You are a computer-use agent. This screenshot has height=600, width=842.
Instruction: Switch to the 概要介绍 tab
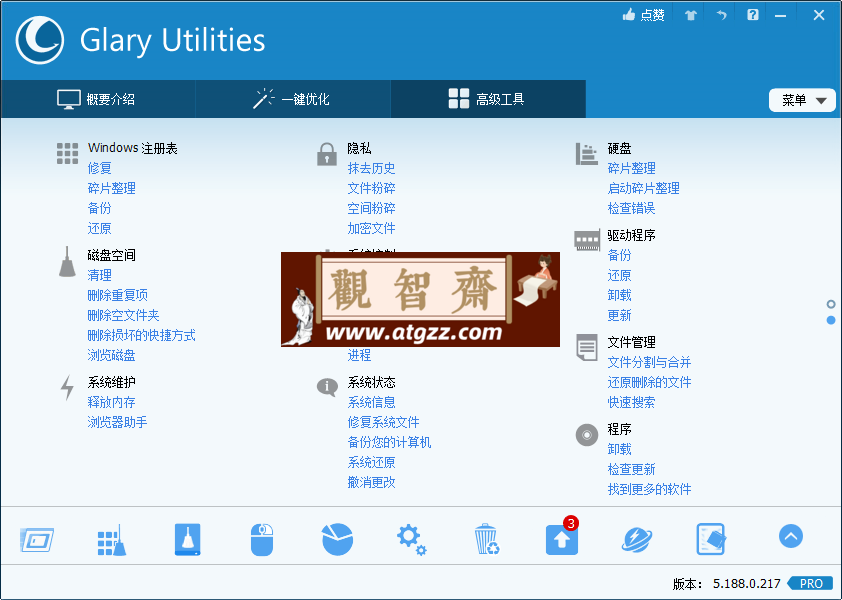coord(98,99)
